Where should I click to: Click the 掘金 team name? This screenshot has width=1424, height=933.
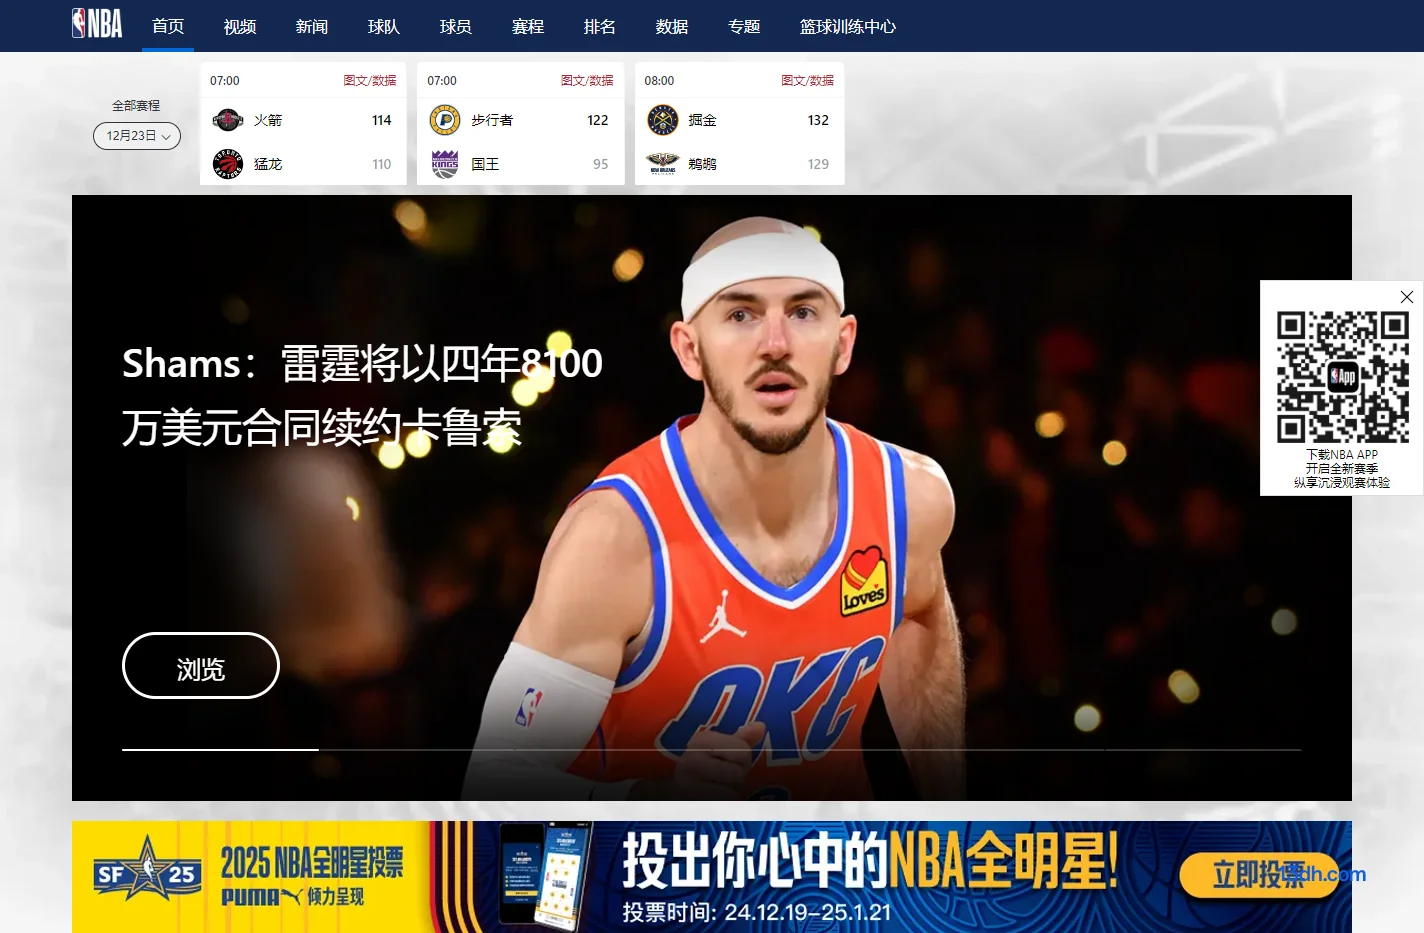tap(702, 120)
